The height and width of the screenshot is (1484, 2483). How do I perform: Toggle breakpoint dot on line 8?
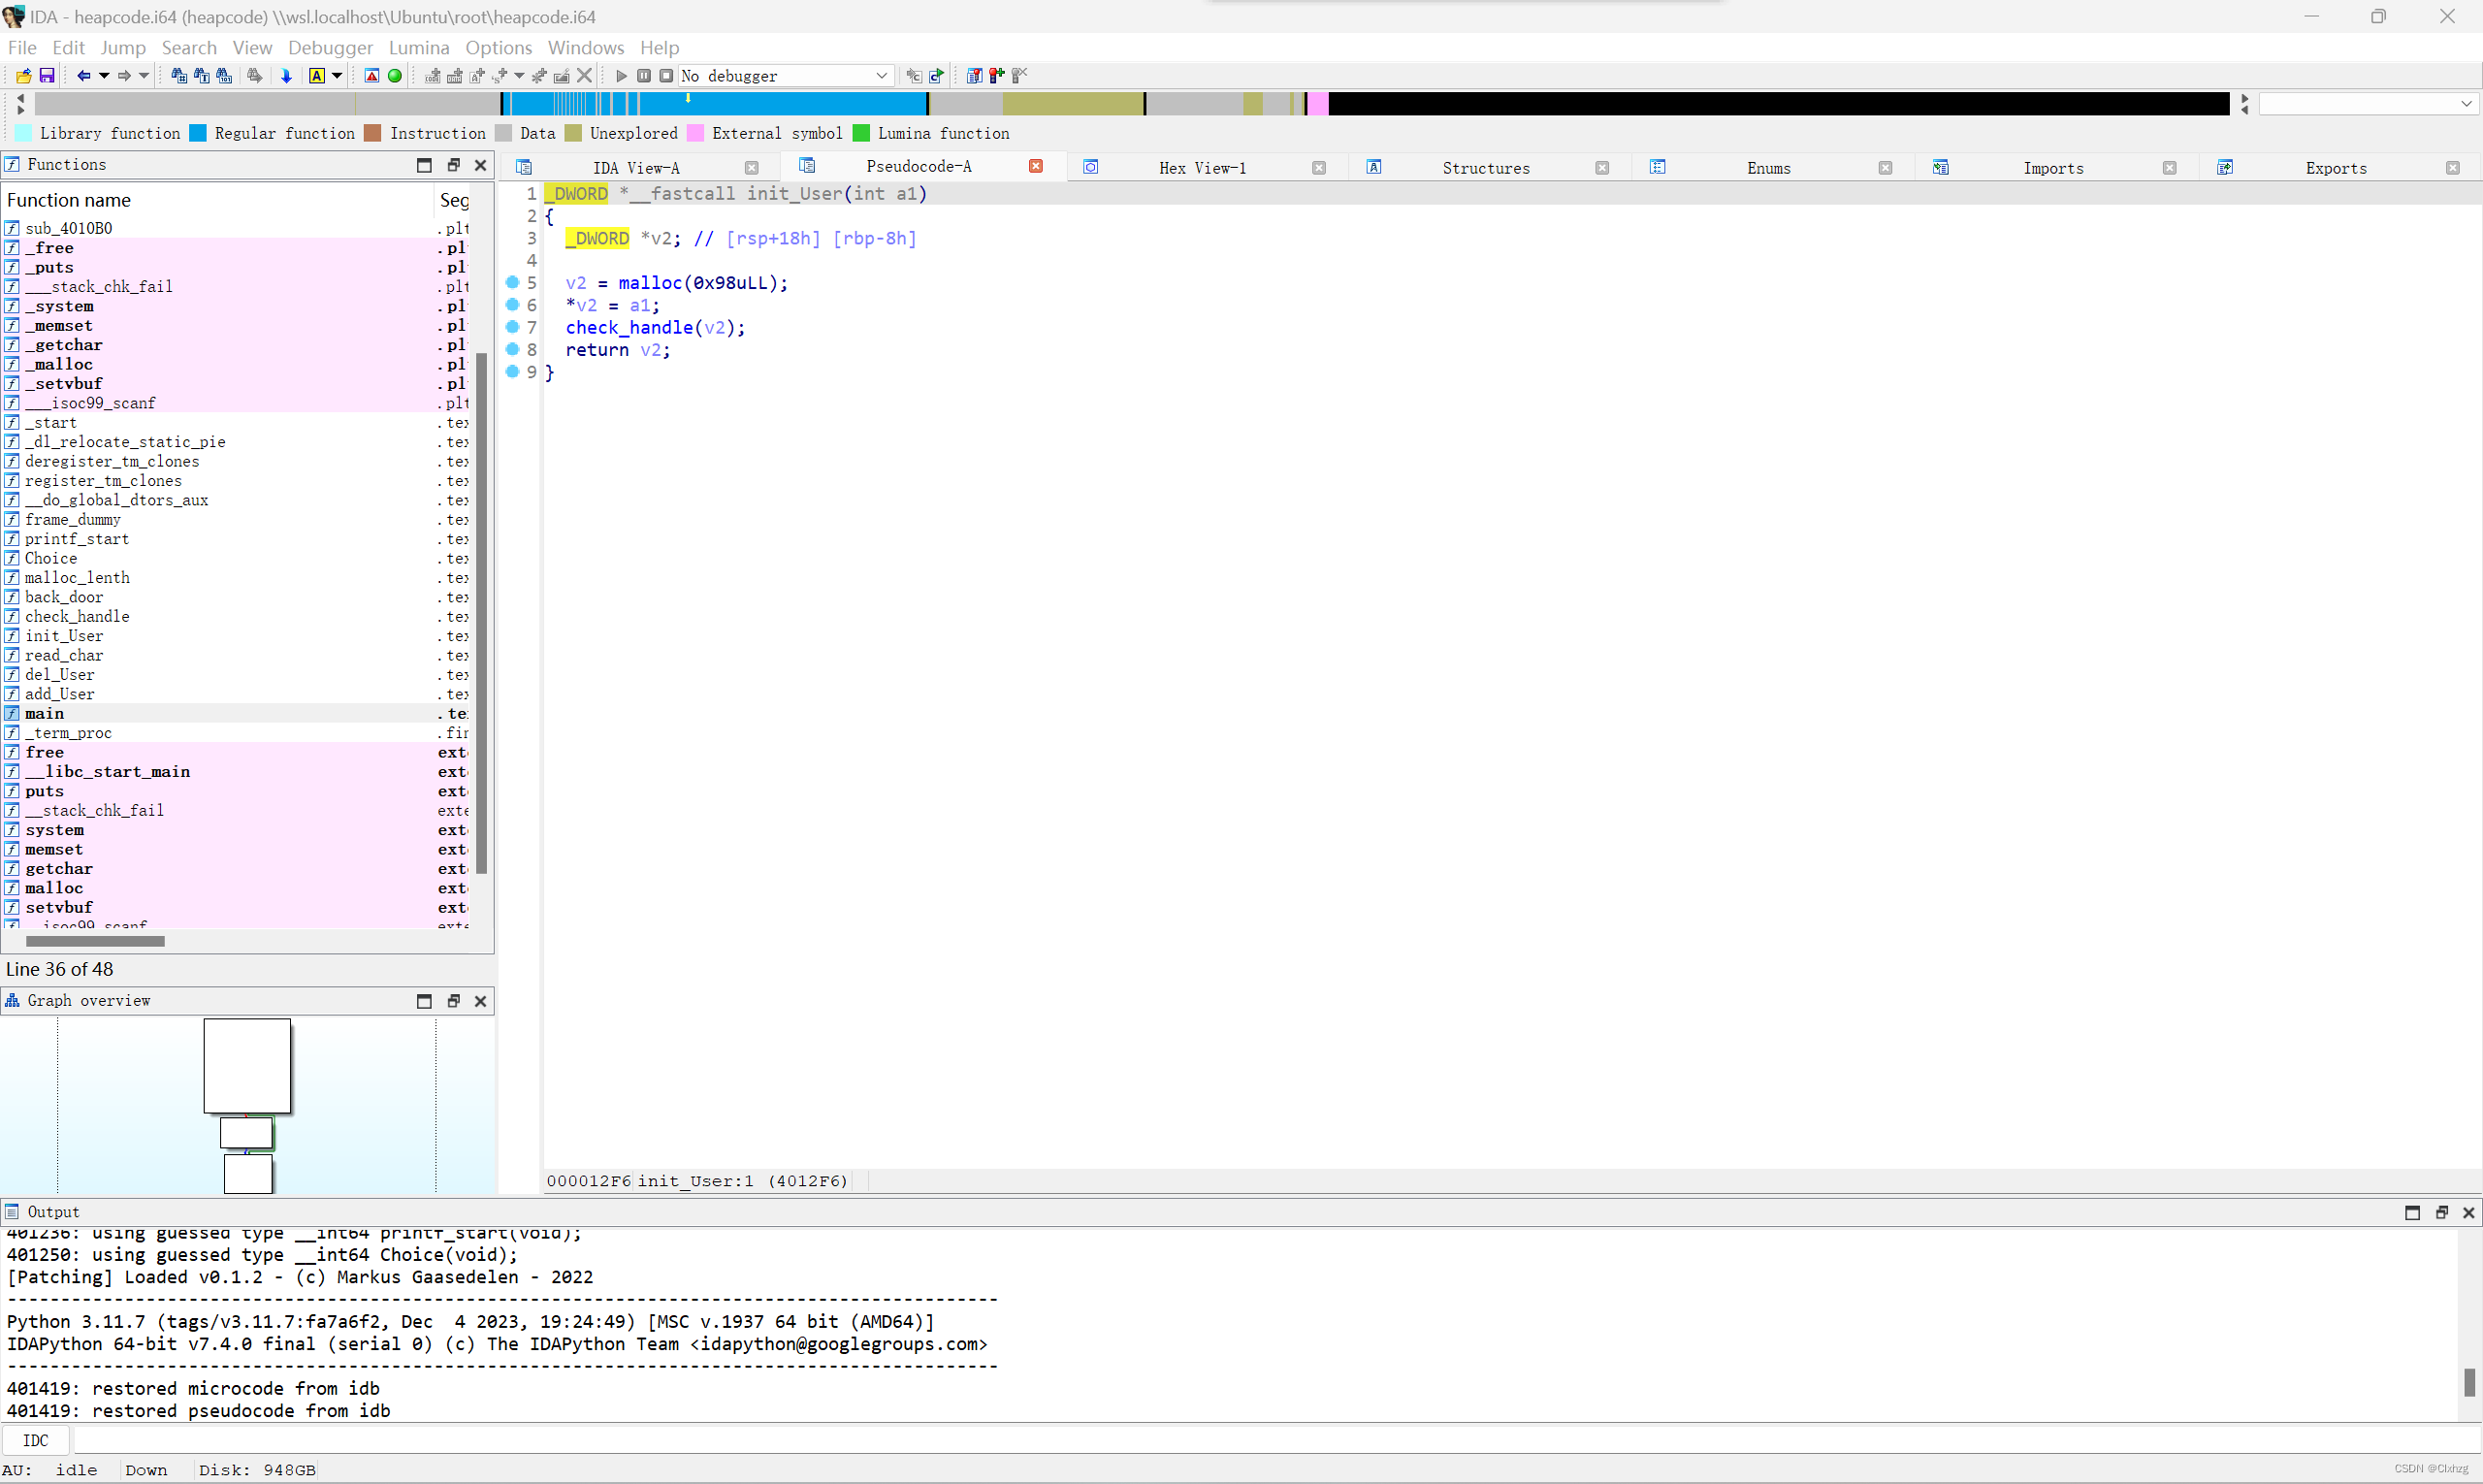point(512,349)
